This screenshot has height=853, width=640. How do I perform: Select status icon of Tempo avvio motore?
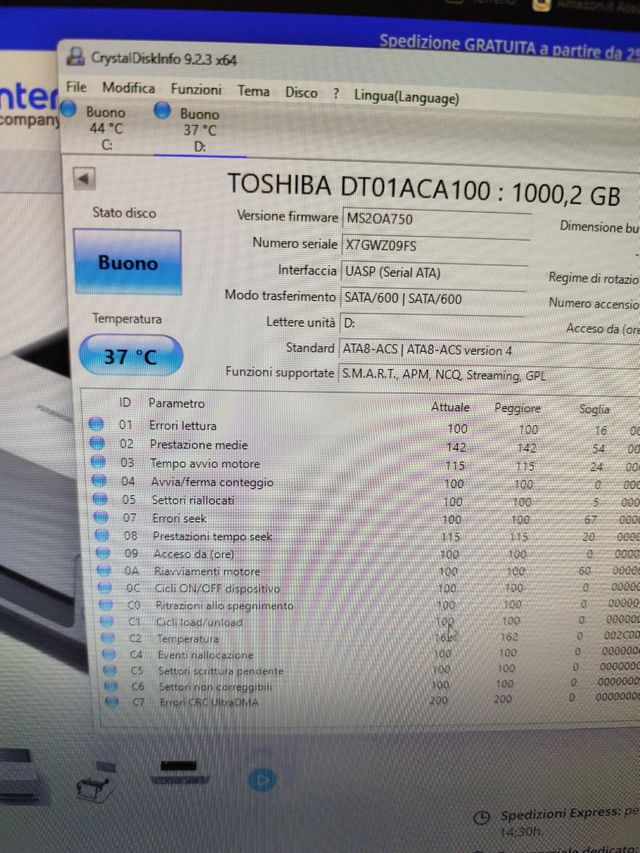pyautogui.click(x=98, y=463)
